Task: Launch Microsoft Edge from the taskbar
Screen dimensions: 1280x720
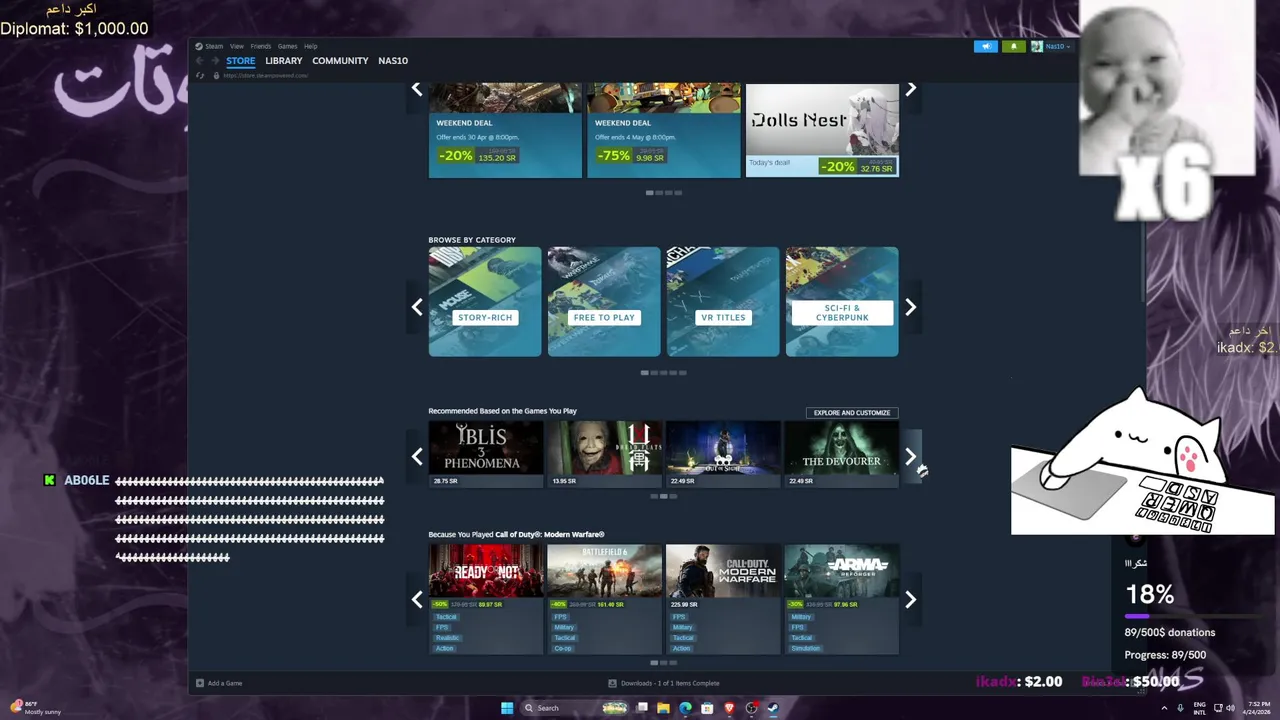Action: coord(685,708)
